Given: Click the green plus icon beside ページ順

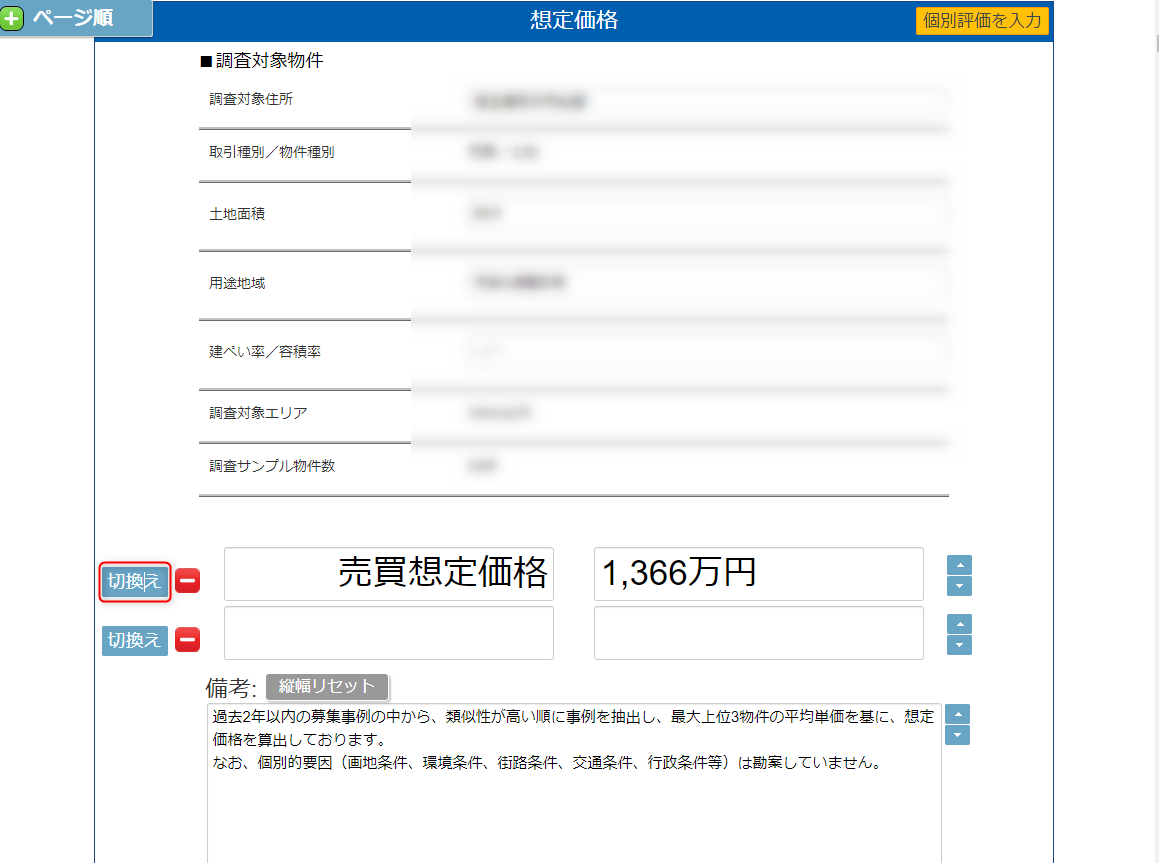Looking at the screenshot, I should click(13, 18).
